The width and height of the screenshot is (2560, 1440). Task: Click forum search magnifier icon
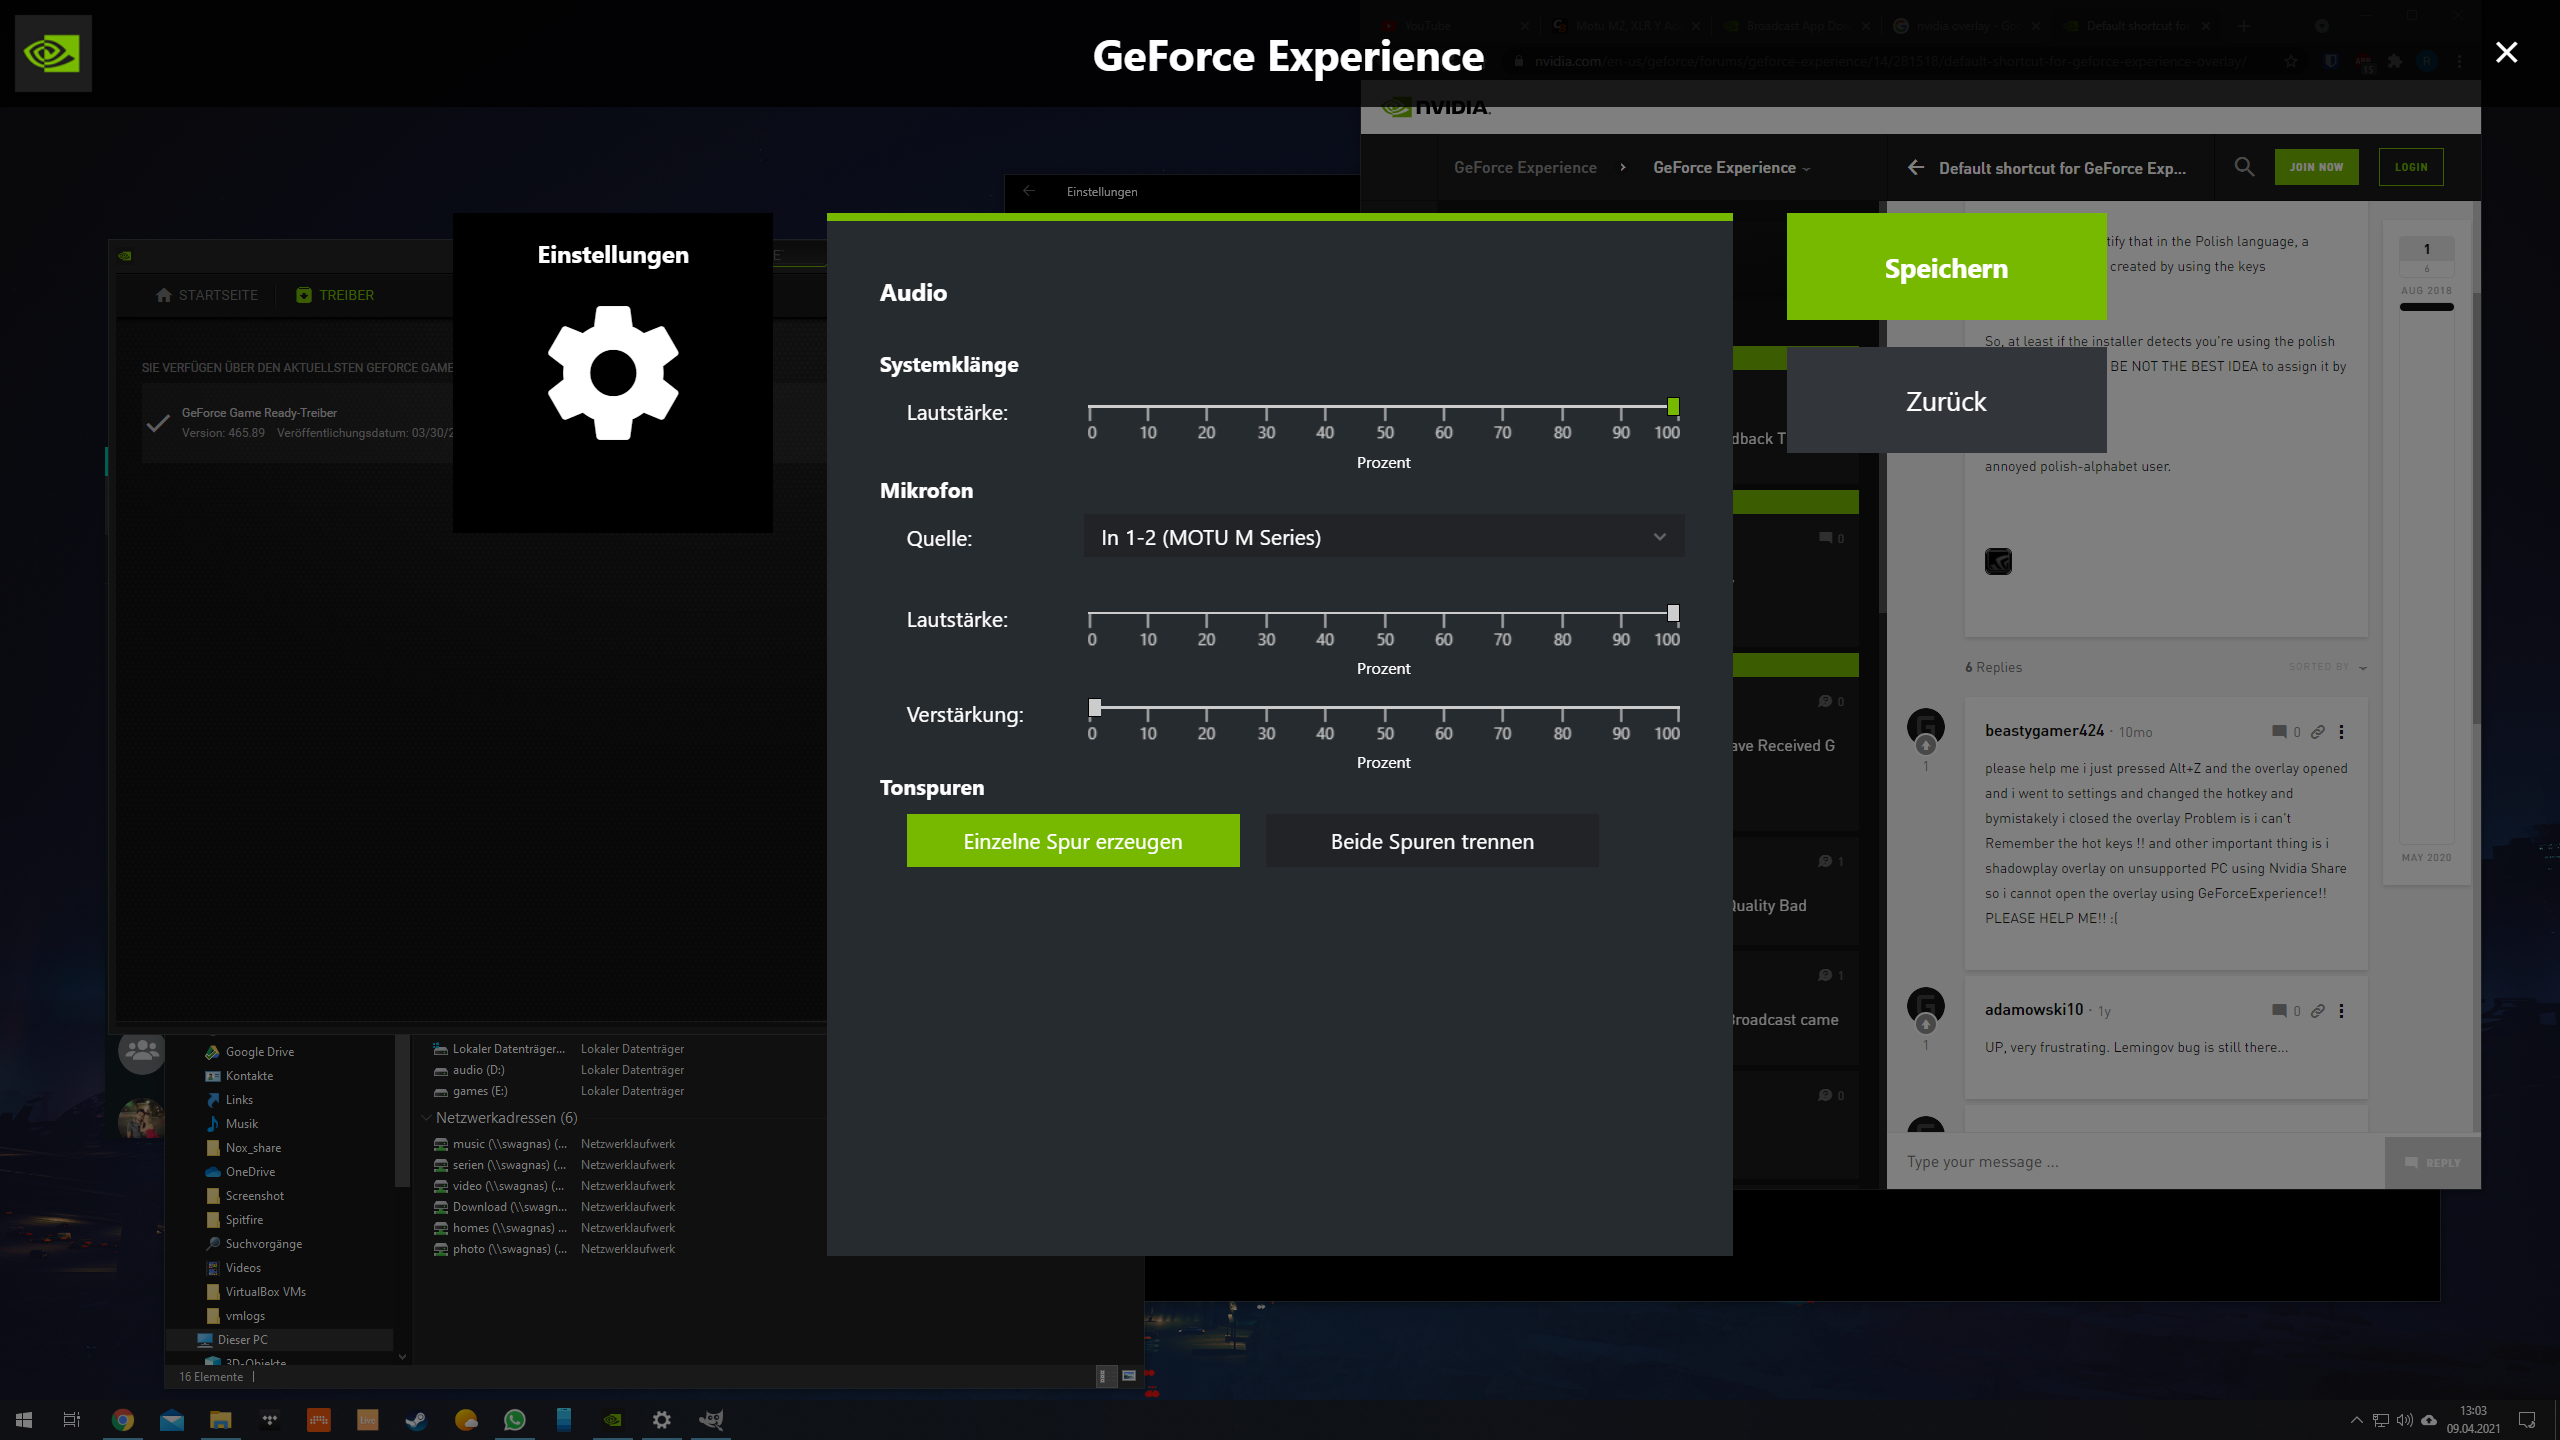[x=2244, y=167]
